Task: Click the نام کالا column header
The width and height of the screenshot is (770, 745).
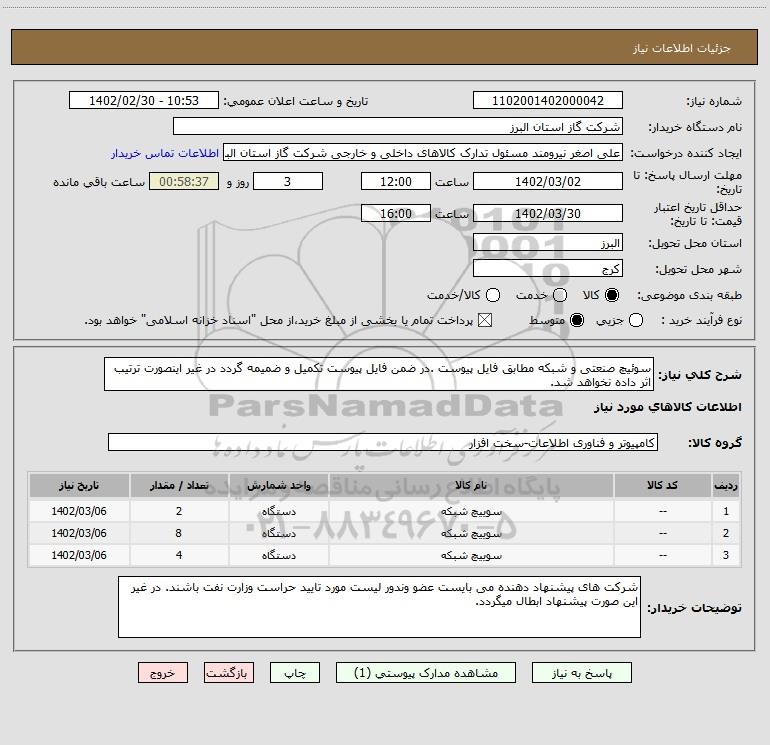Action: pyautogui.click(x=471, y=486)
